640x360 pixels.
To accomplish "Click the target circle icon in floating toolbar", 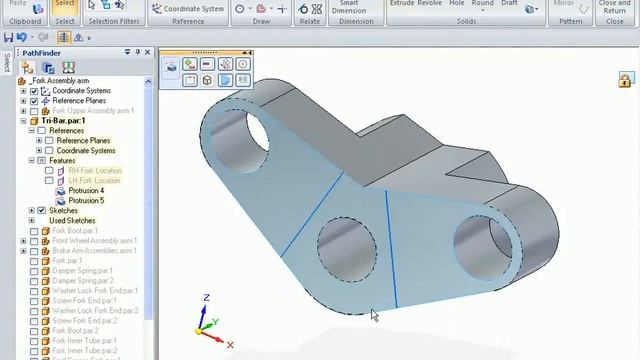I will 243,64.
